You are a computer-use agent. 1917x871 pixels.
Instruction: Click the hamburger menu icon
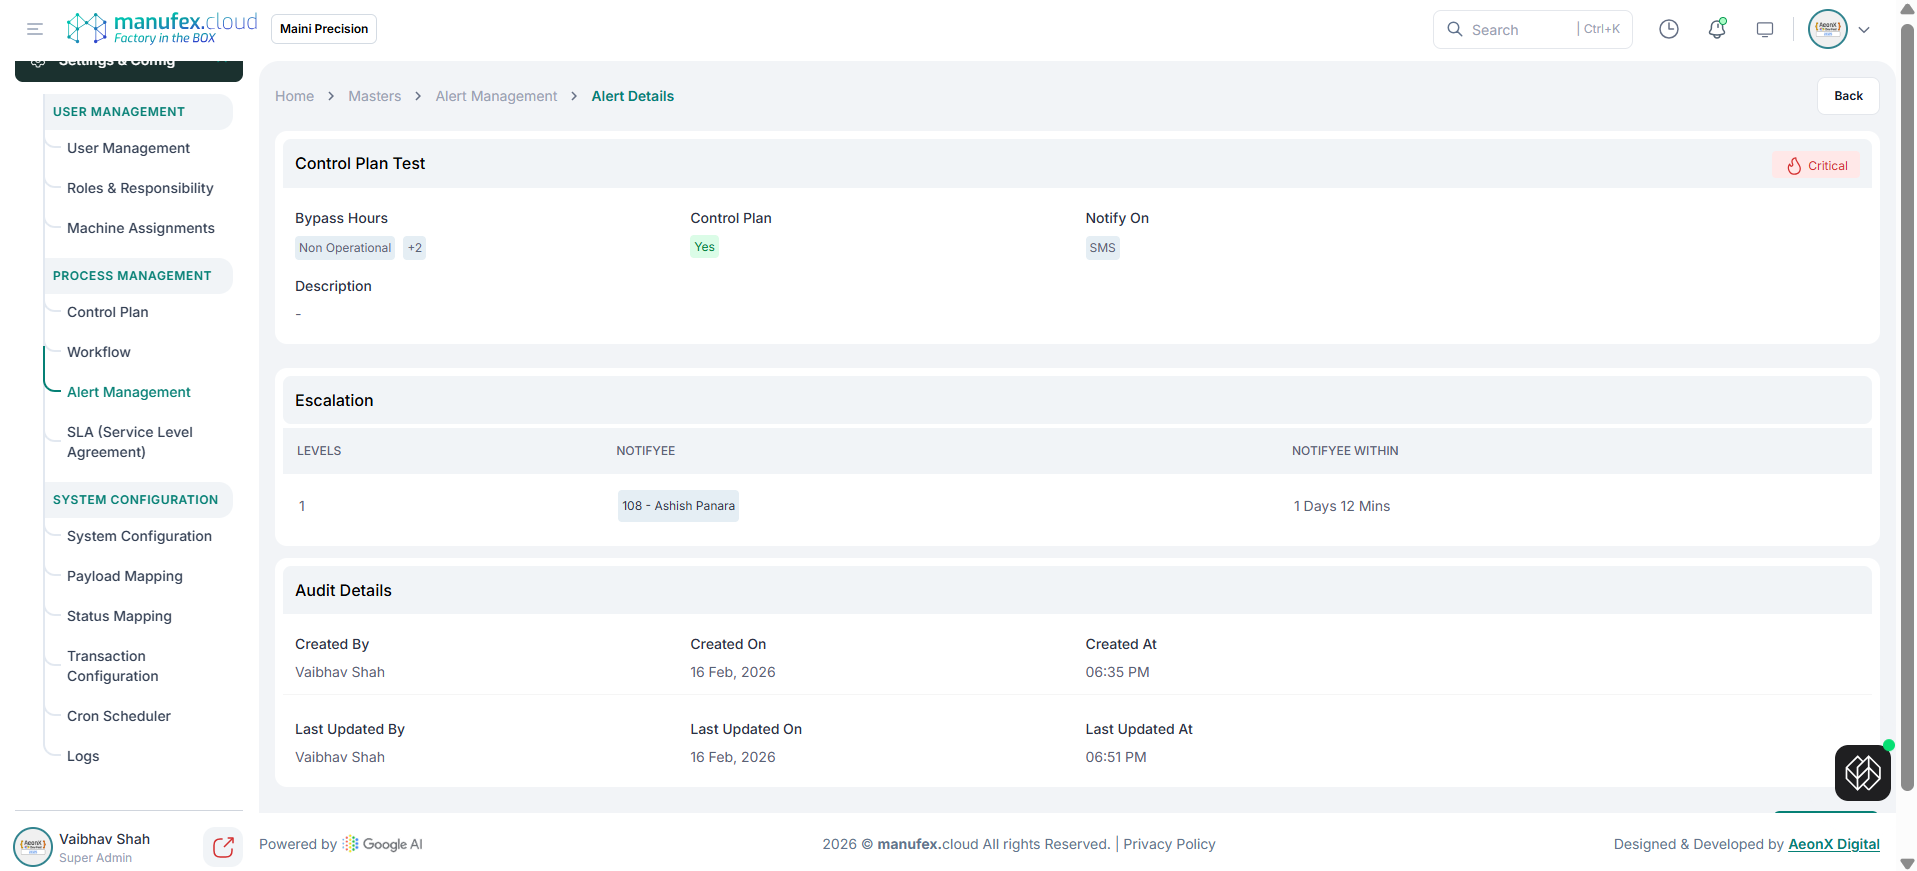pyautogui.click(x=35, y=29)
